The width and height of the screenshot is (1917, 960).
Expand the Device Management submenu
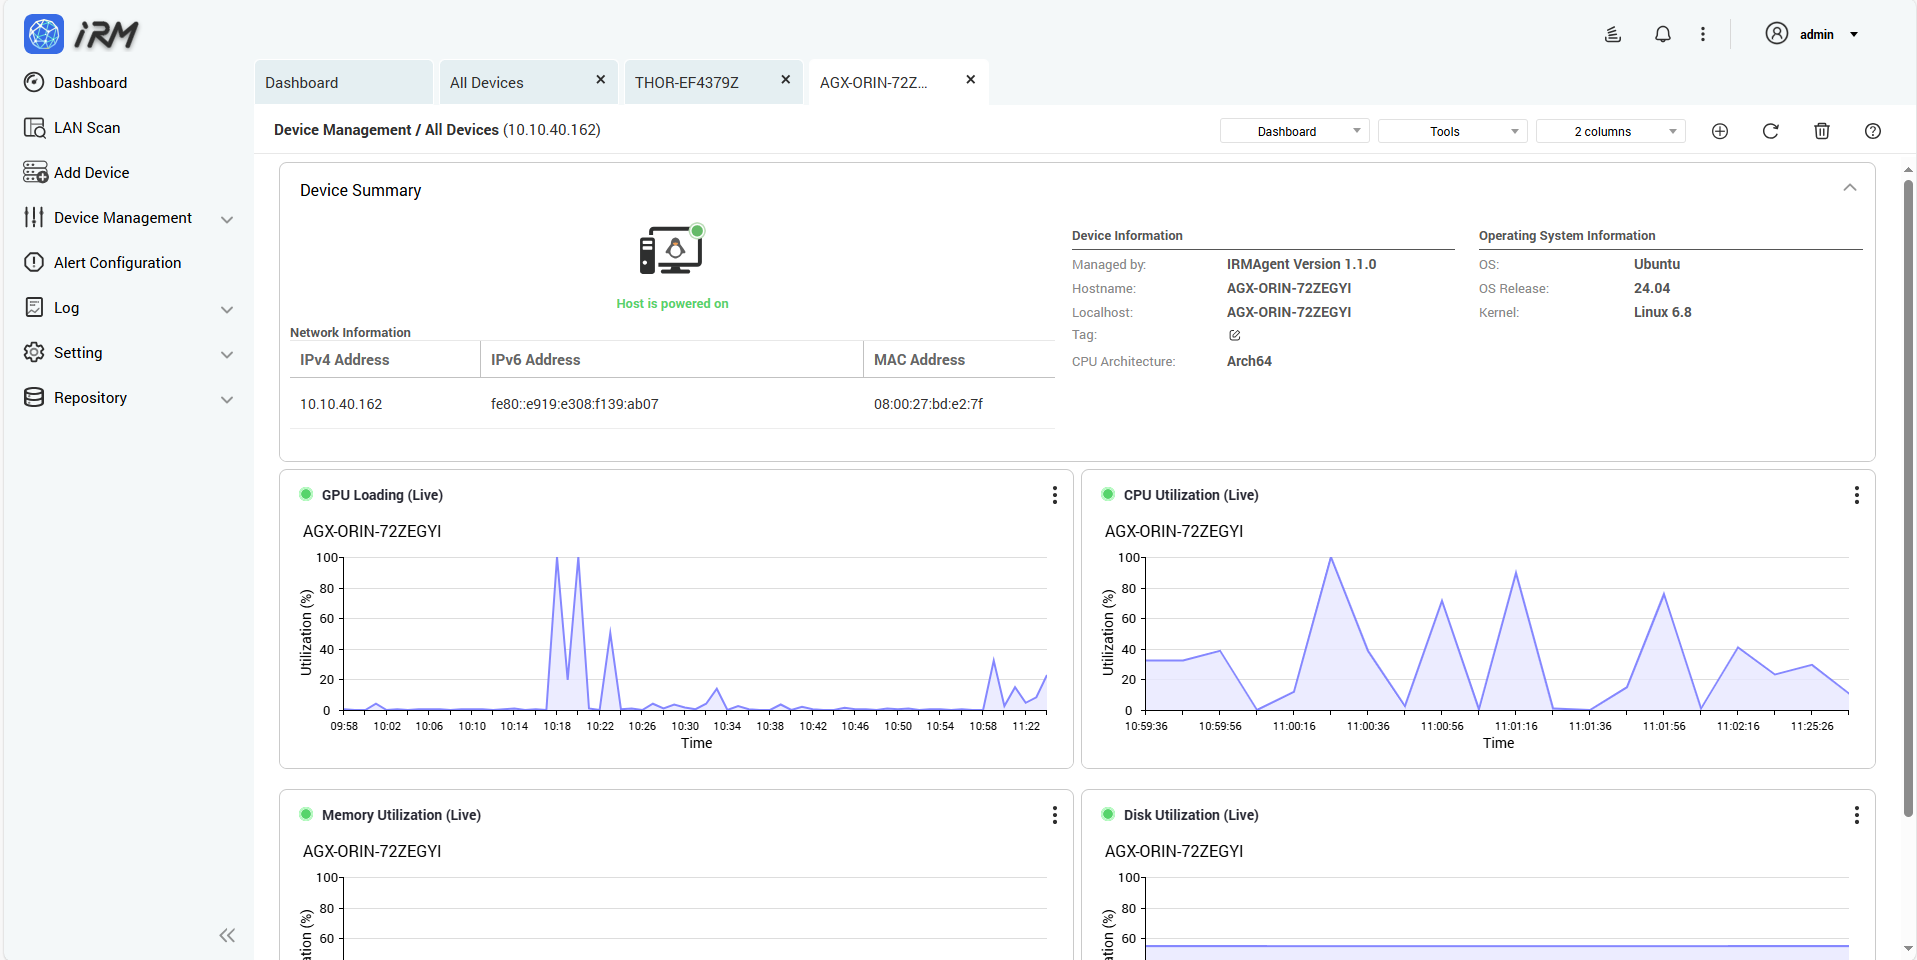click(x=227, y=219)
